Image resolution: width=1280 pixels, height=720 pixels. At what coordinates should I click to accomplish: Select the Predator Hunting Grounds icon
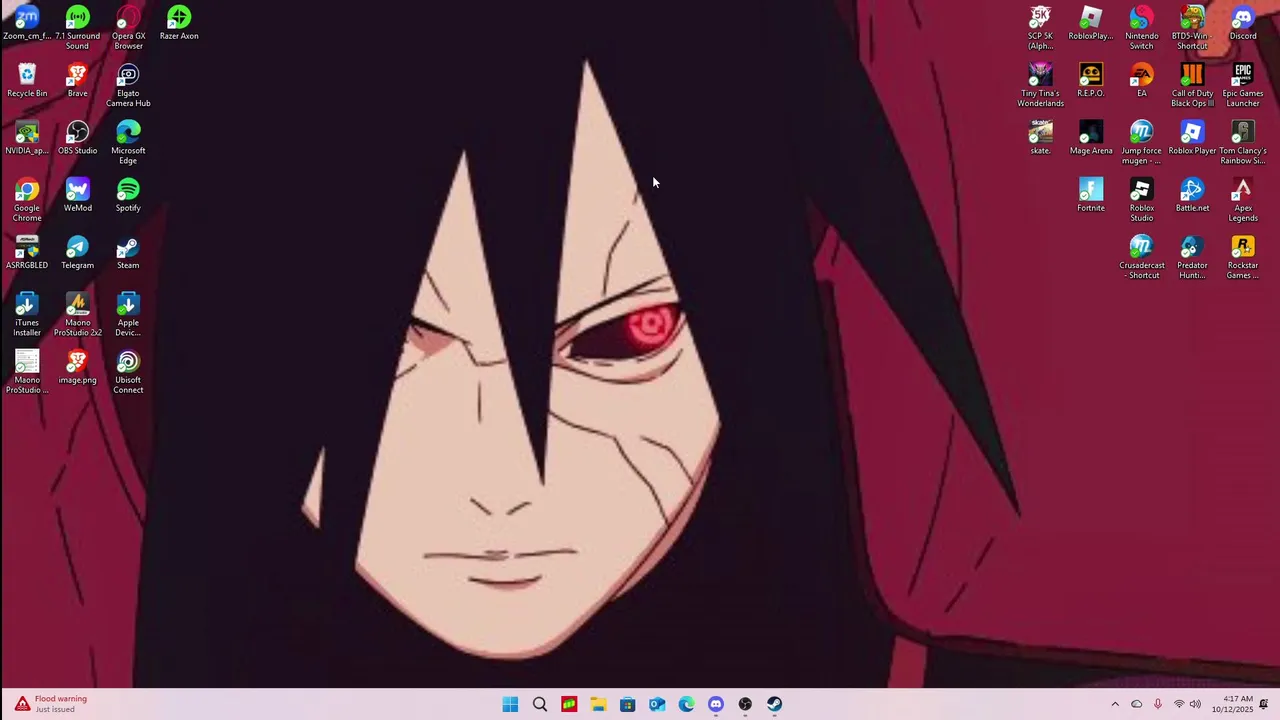coord(1192,258)
